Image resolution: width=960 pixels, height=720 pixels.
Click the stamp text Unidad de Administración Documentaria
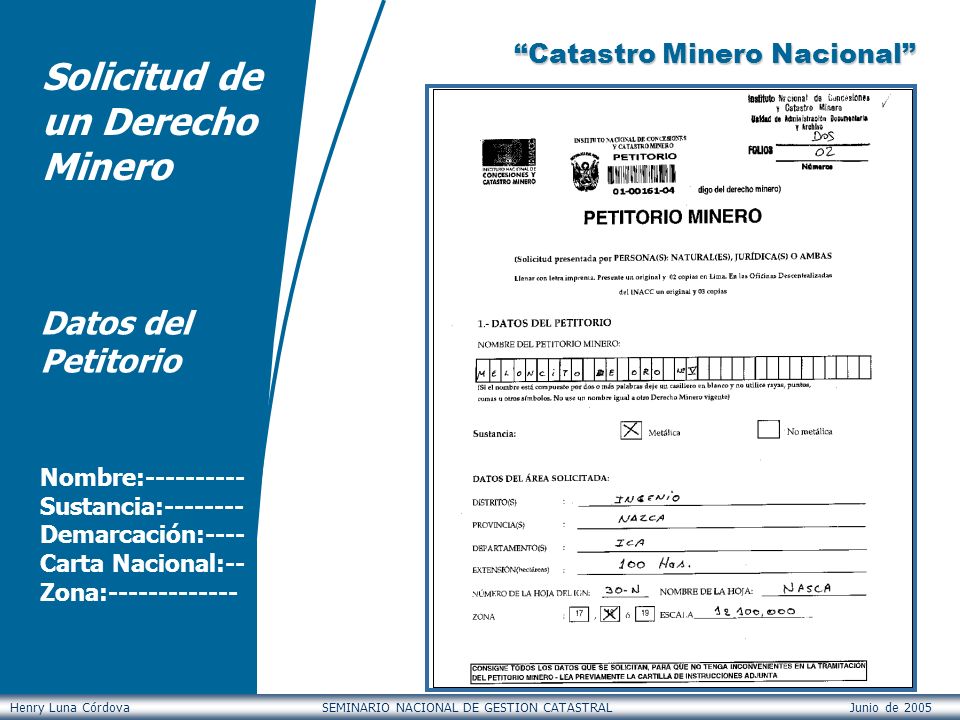[809, 119]
